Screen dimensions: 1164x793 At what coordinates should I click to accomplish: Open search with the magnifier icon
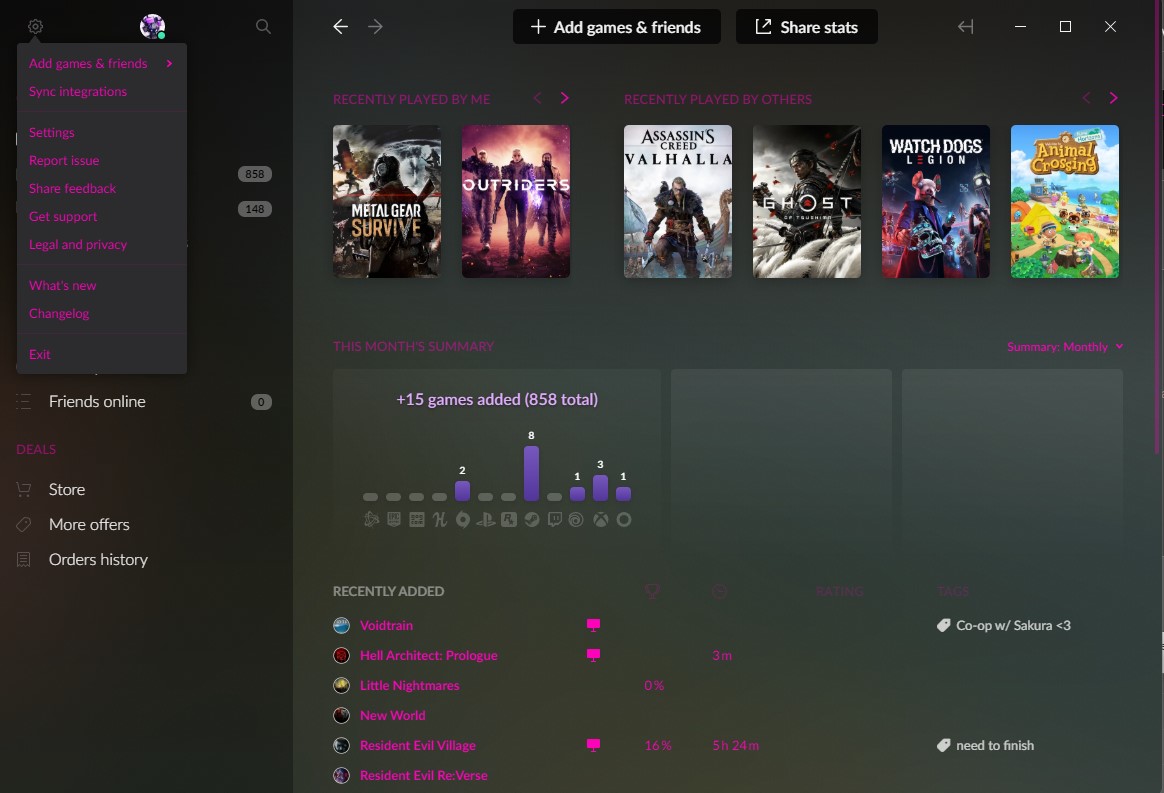tap(263, 27)
